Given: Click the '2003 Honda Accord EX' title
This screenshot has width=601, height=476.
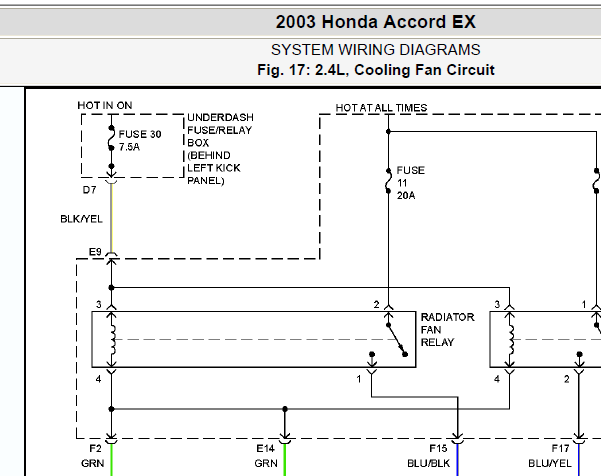Looking at the screenshot, I should pyautogui.click(x=375, y=22).
